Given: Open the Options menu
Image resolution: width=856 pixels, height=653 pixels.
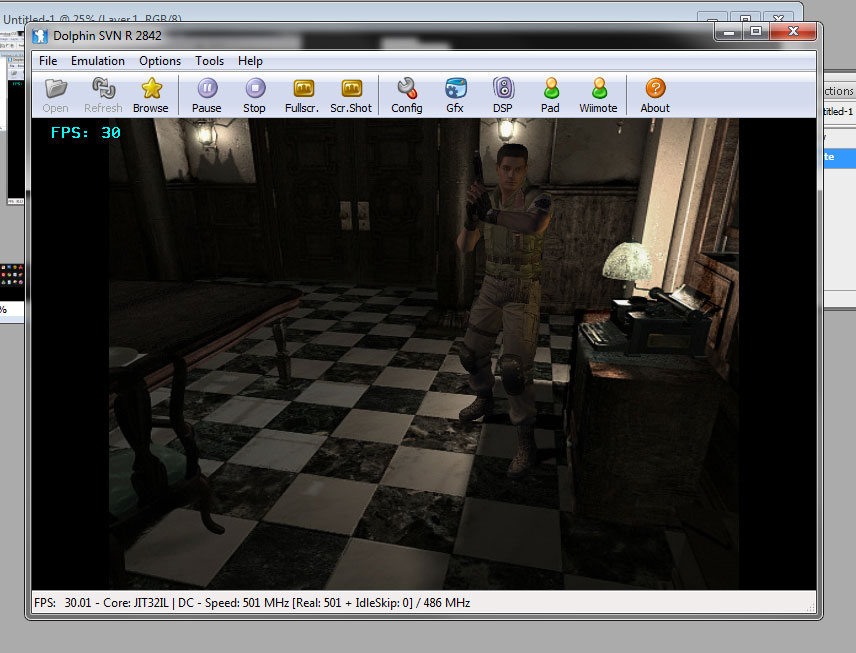Looking at the screenshot, I should point(160,61).
